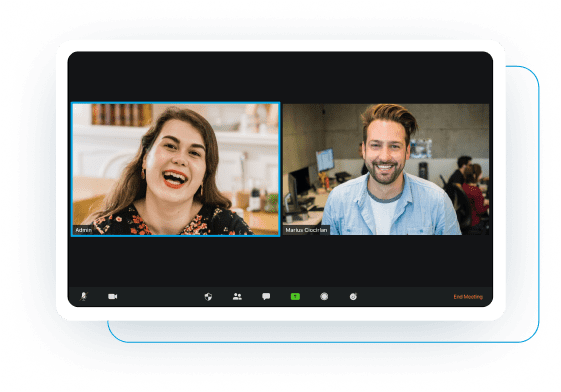
Task: Select the Marius Ciocirlan video tile
Action: [x=386, y=169]
